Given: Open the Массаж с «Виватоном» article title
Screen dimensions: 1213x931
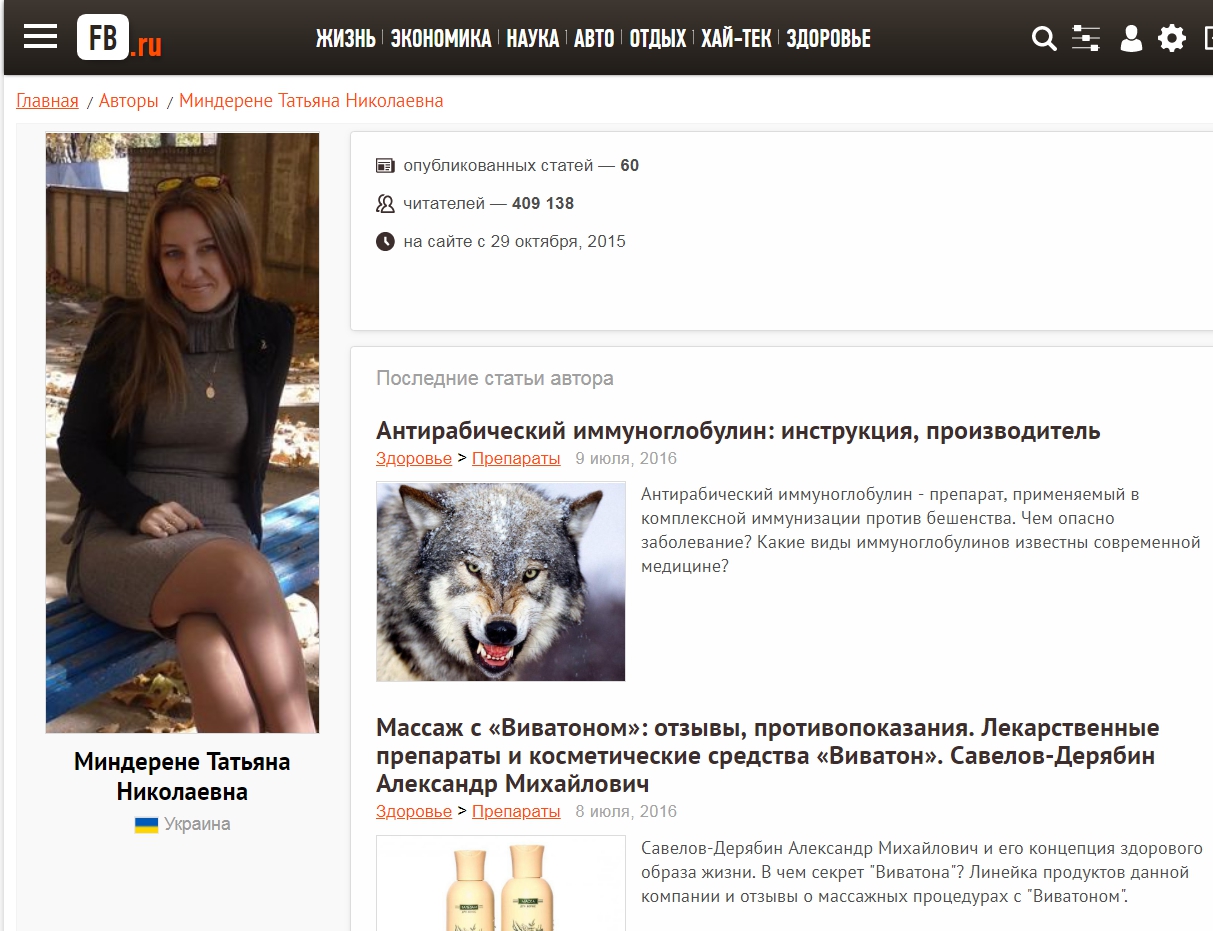Looking at the screenshot, I should click(768, 754).
